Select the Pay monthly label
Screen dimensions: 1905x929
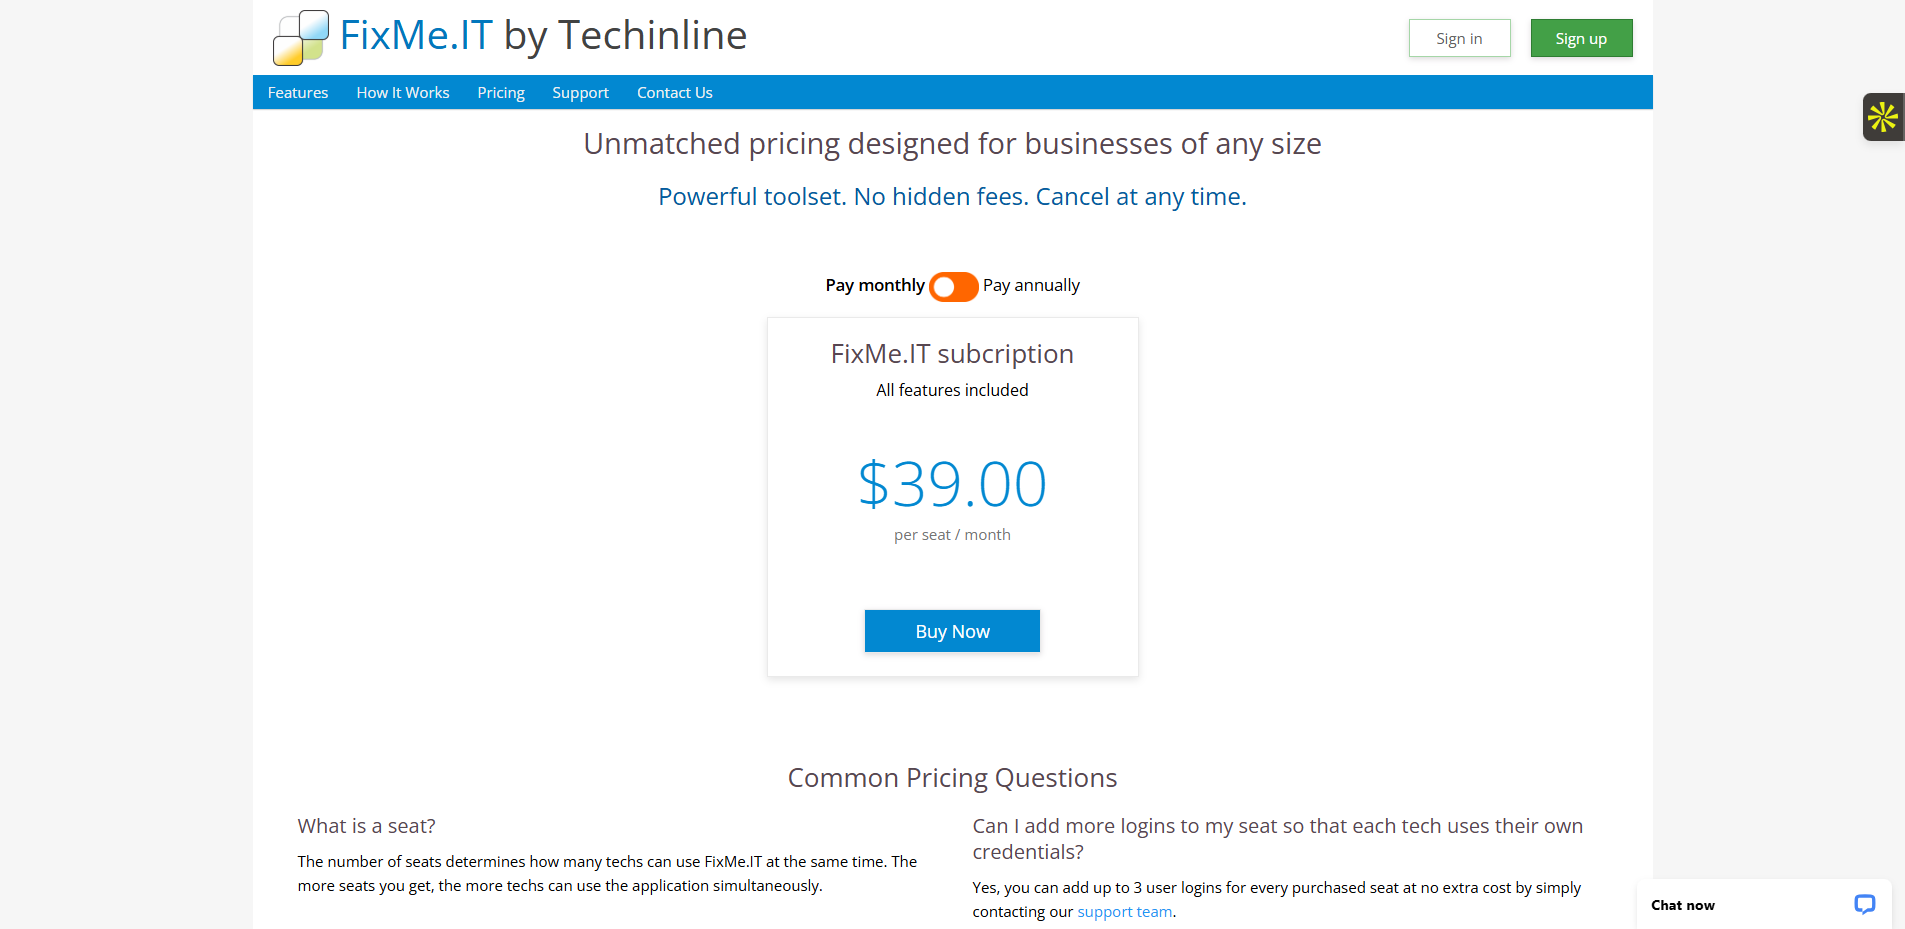pos(874,285)
